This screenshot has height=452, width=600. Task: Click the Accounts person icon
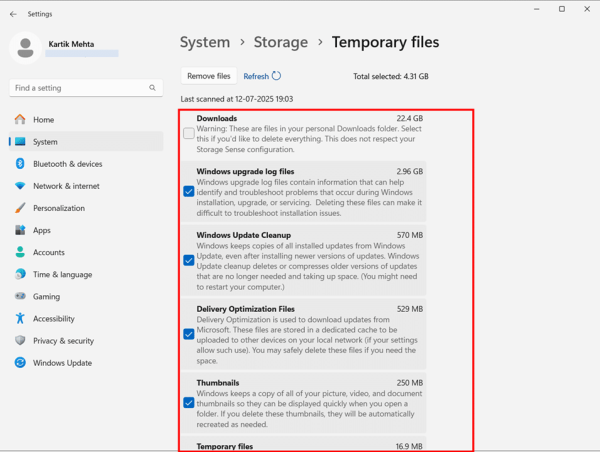[20, 252]
